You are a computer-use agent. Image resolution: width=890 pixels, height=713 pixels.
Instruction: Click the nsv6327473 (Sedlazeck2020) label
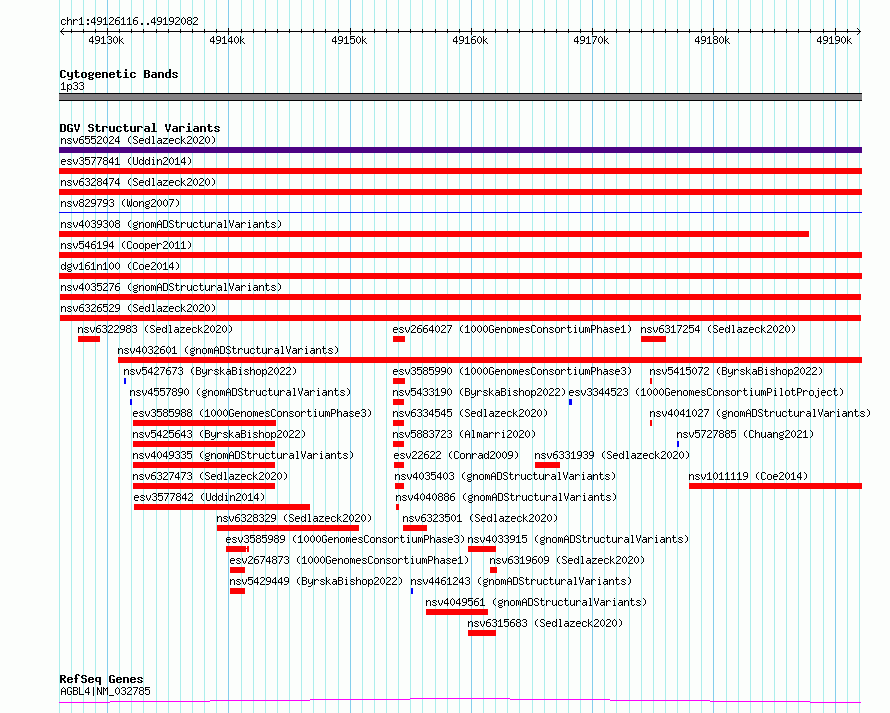(210, 476)
